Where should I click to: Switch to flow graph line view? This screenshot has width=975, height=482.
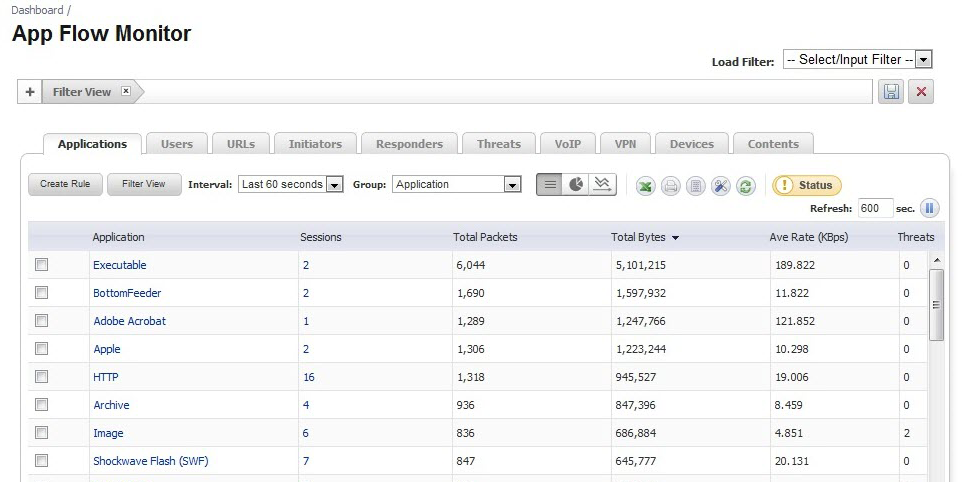[603, 185]
